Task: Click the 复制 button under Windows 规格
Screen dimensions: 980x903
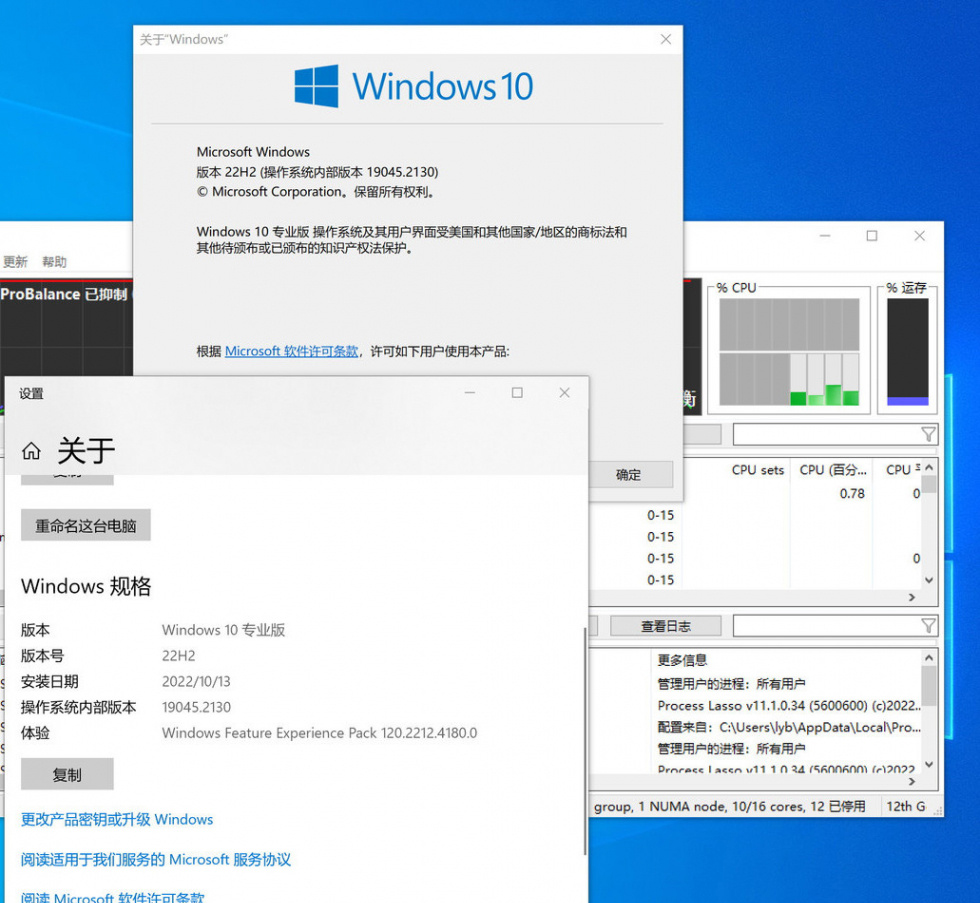Action: coord(67,775)
